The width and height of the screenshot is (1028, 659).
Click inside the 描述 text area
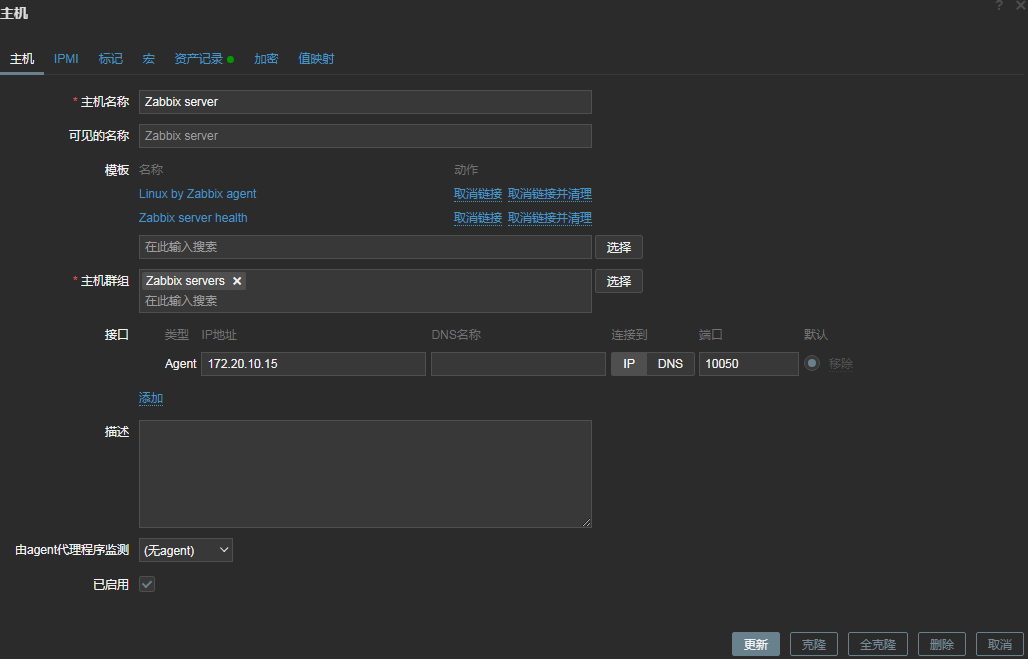365,473
